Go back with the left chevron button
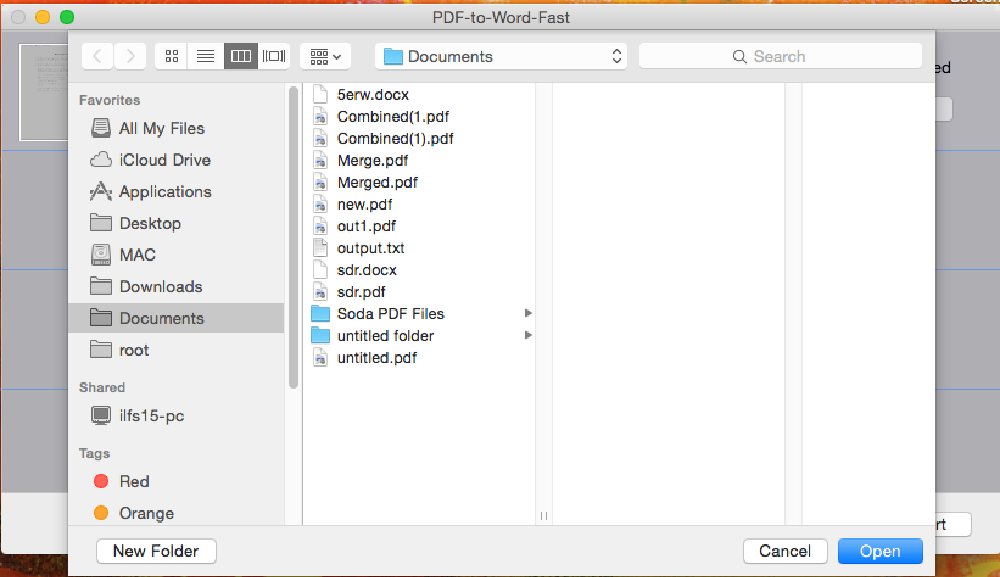Image resolution: width=1000 pixels, height=577 pixels. click(98, 56)
